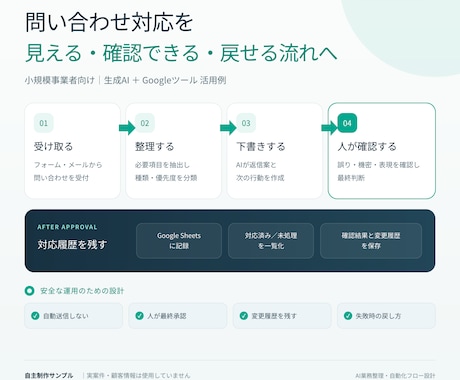The height and width of the screenshot is (380, 460).
Task: Click the highlighted 04 step number badge
Action: pyautogui.click(x=347, y=123)
